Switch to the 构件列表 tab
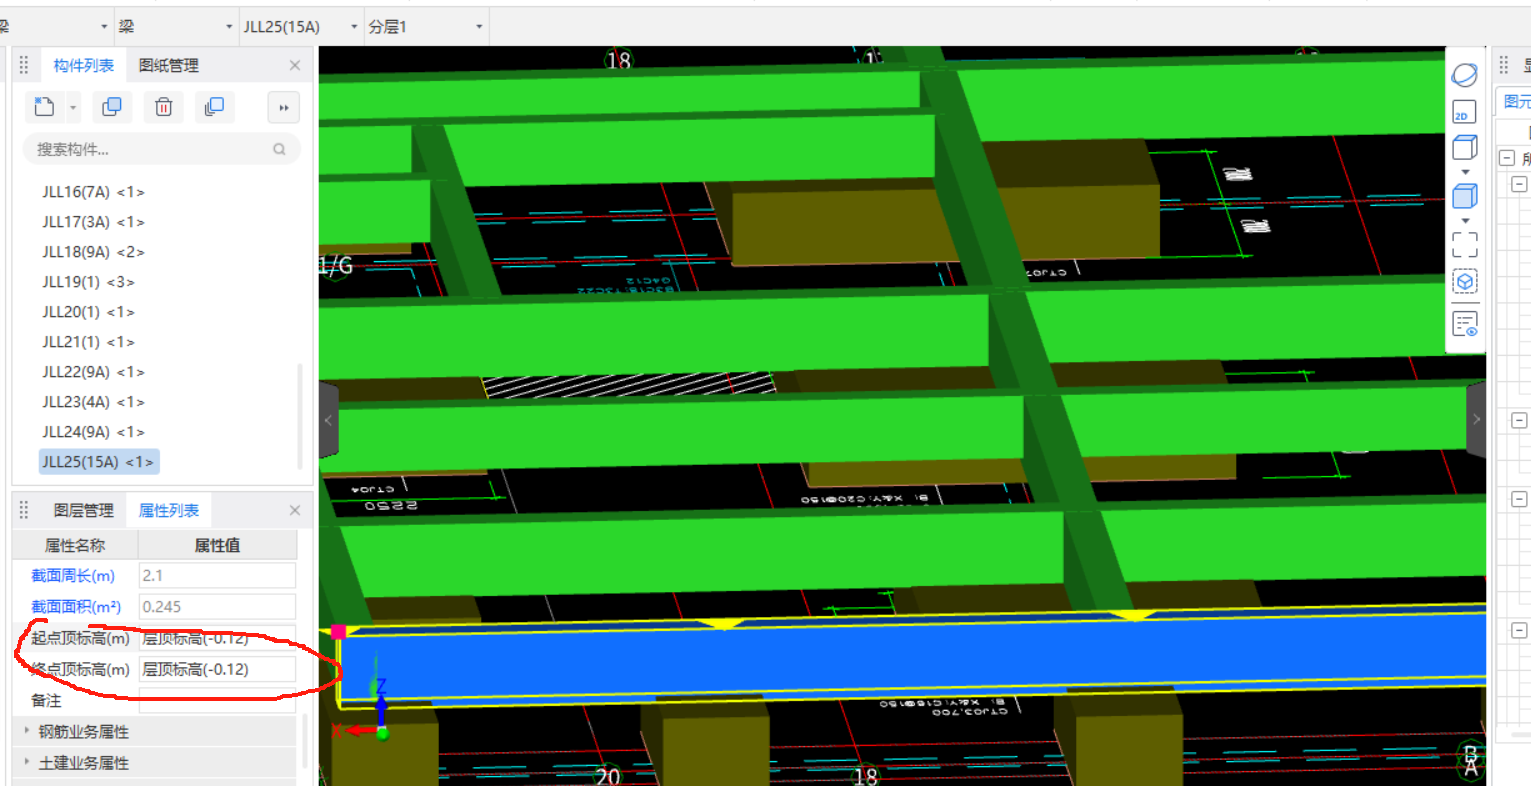Screen dimensions: 1531x786 (x=84, y=65)
